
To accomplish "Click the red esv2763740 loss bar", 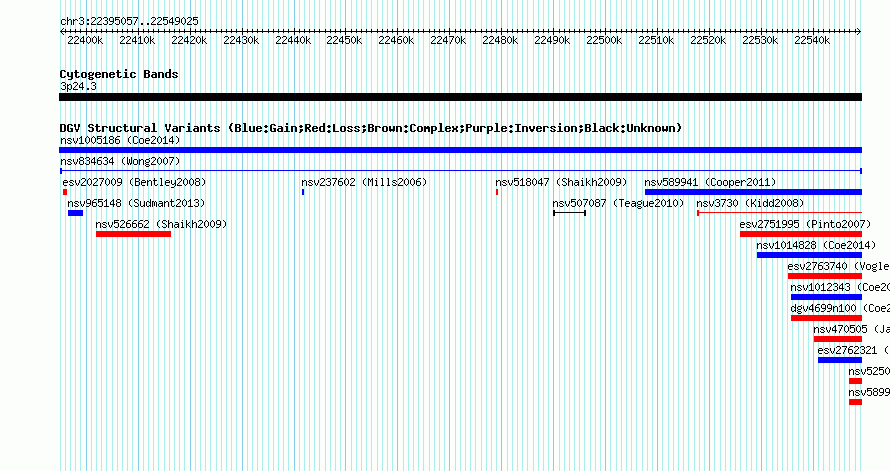I will pos(825,276).
